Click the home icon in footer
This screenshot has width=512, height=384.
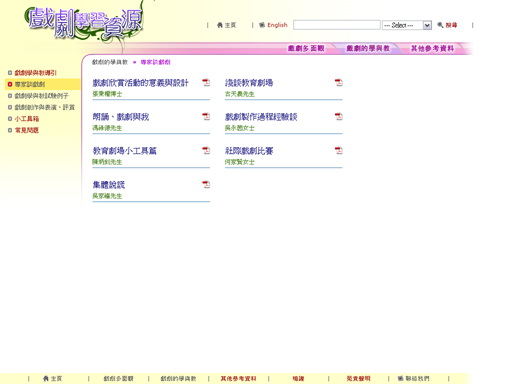click(46, 378)
